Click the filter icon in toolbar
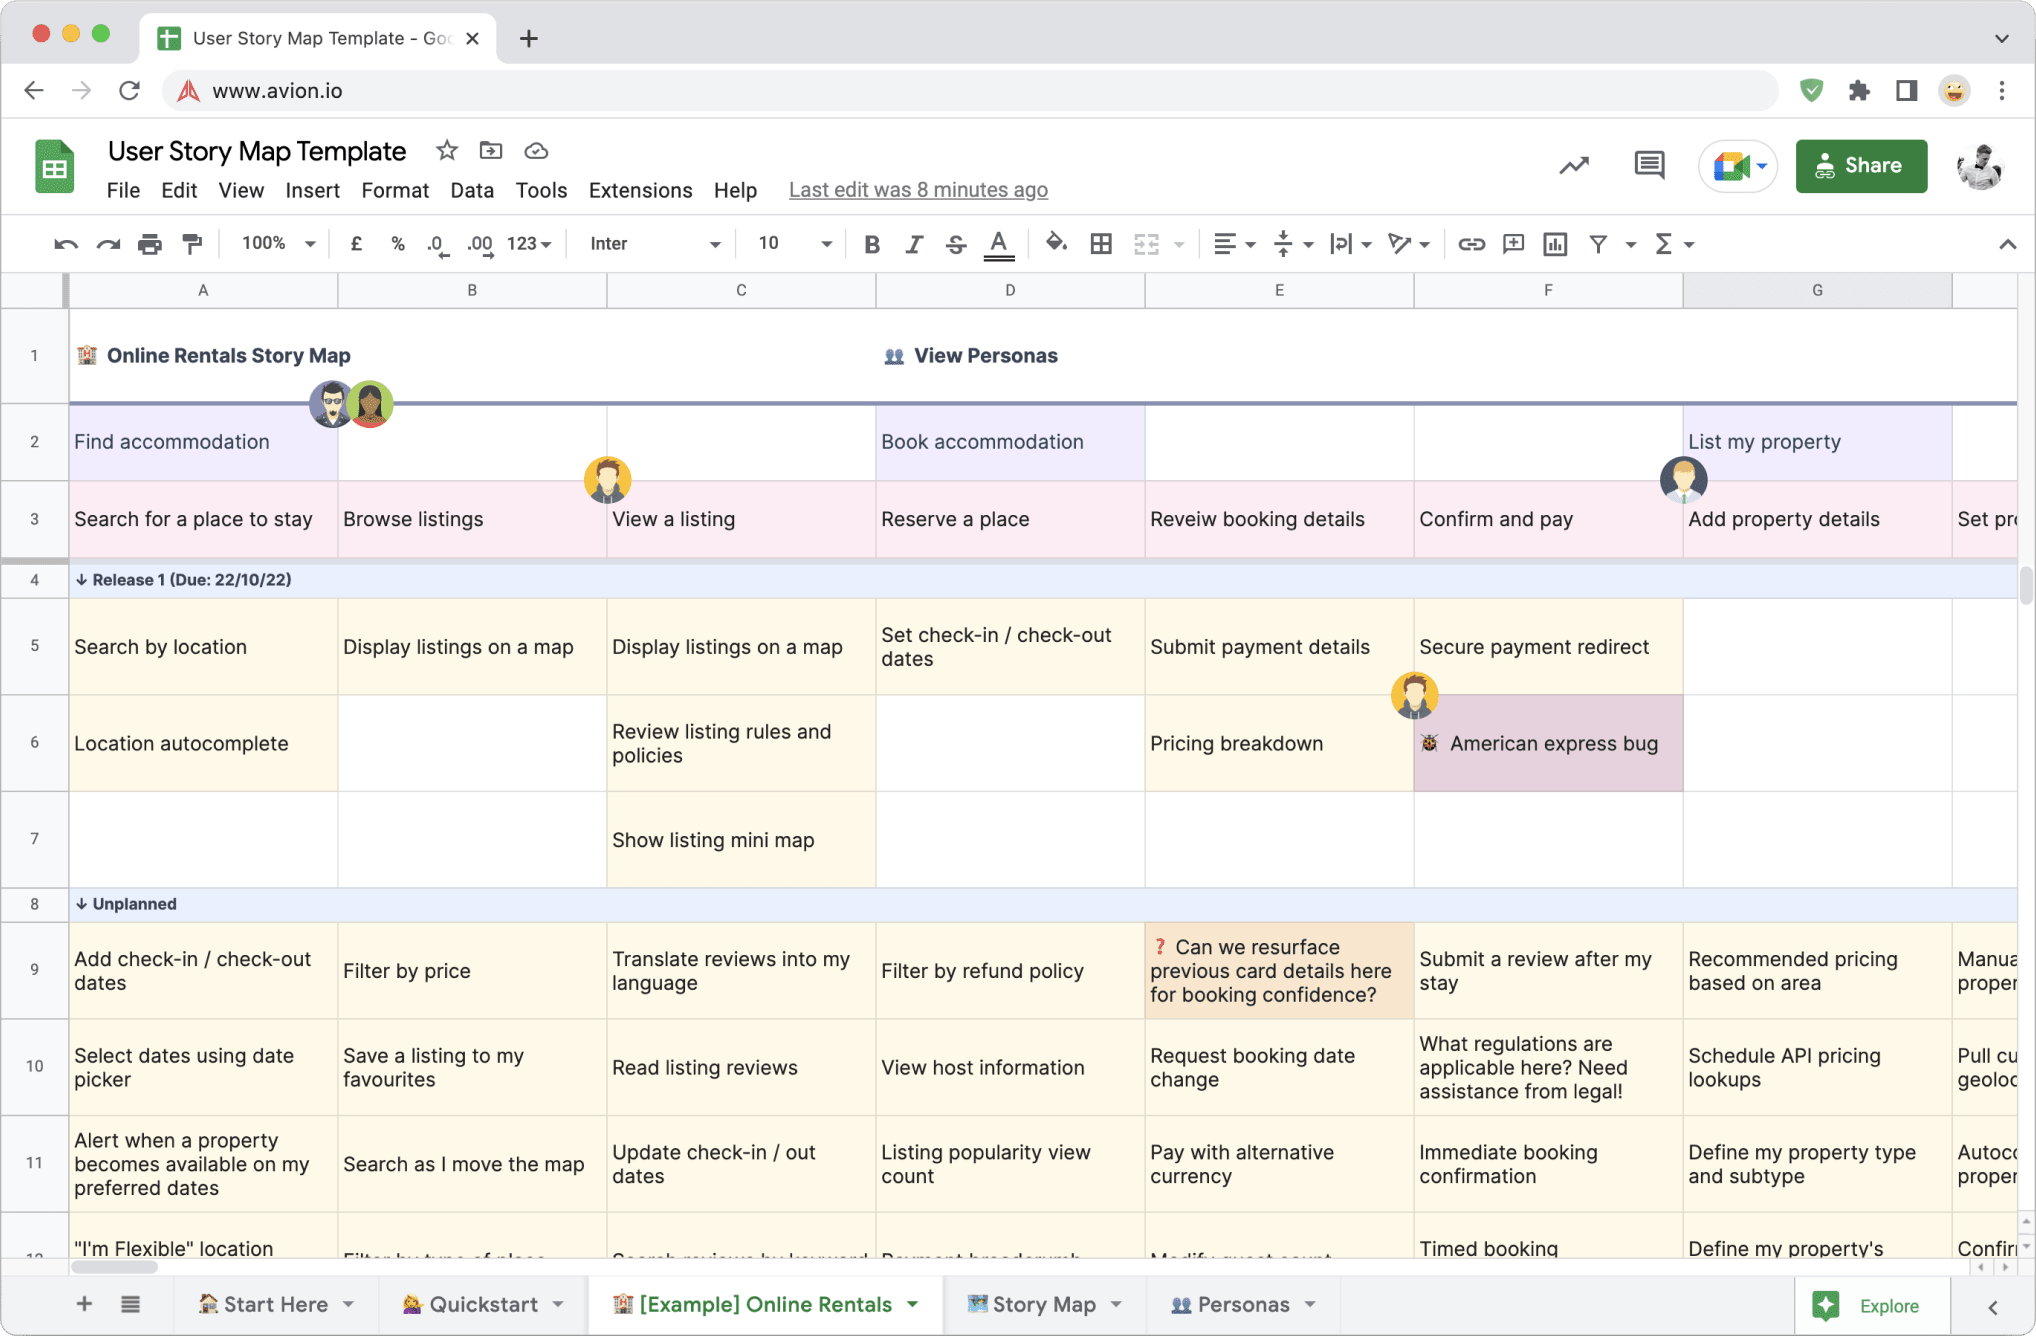Screen dimensions: 2036x1336 tap(1598, 243)
